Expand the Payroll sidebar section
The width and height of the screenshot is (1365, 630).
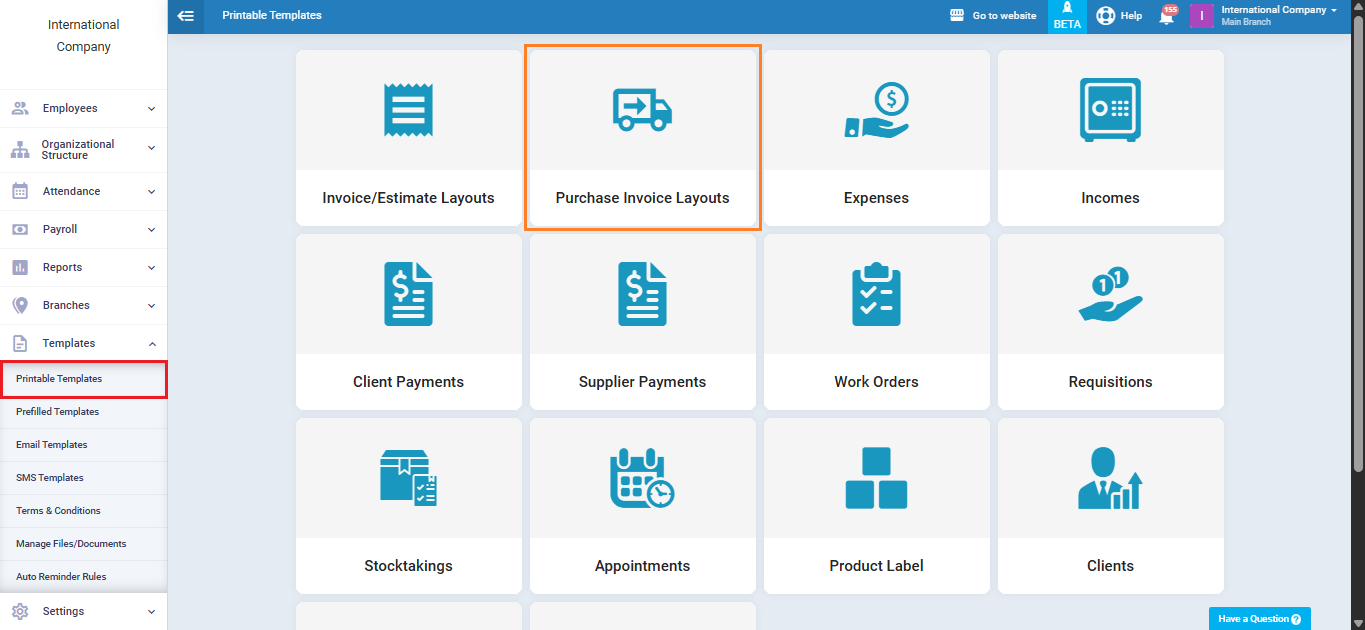point(84,229)
